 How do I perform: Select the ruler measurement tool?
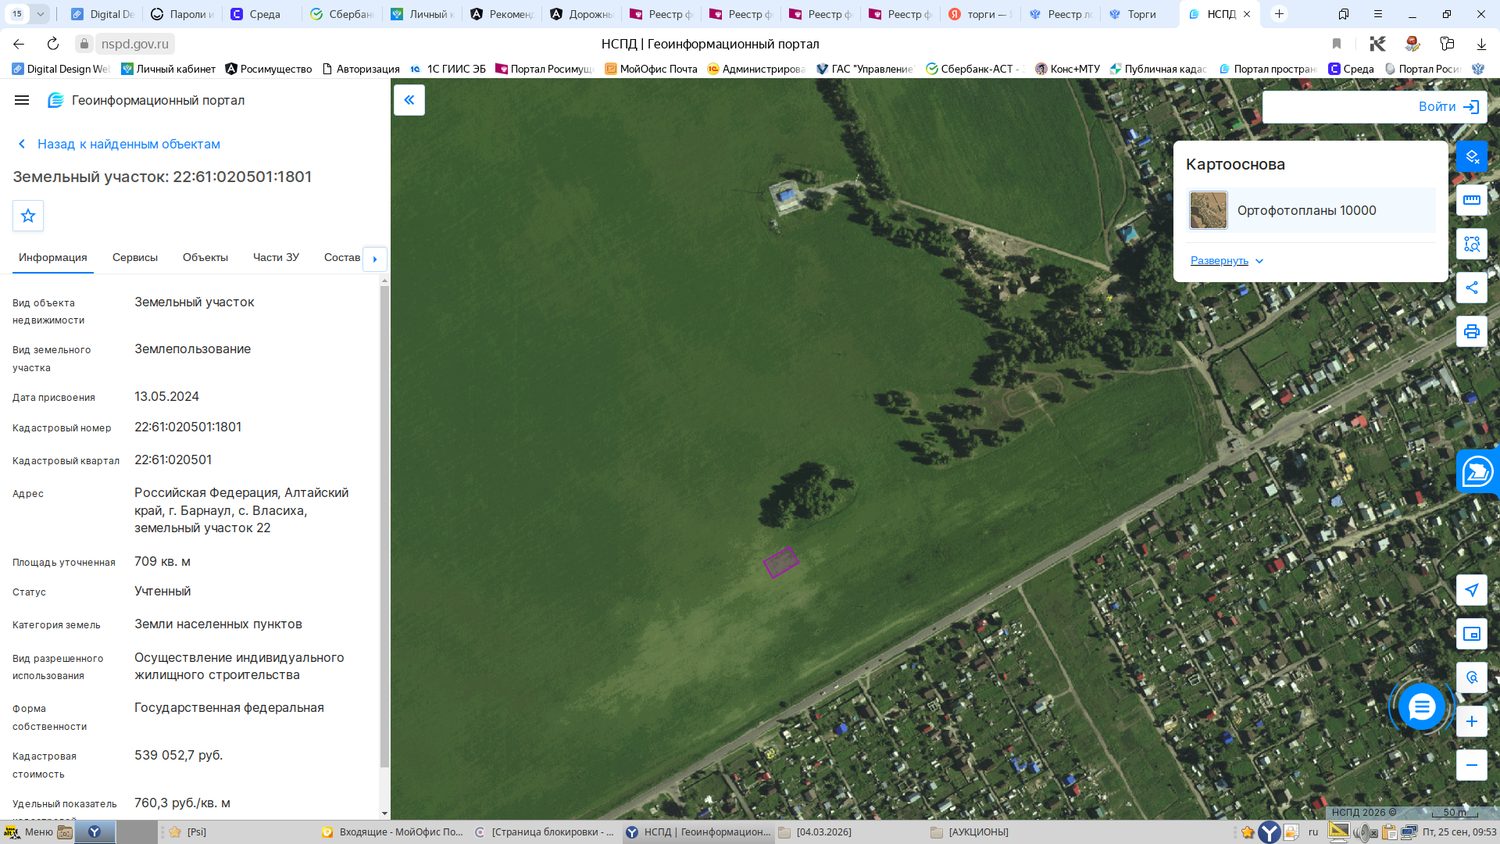coord(1472,200)
